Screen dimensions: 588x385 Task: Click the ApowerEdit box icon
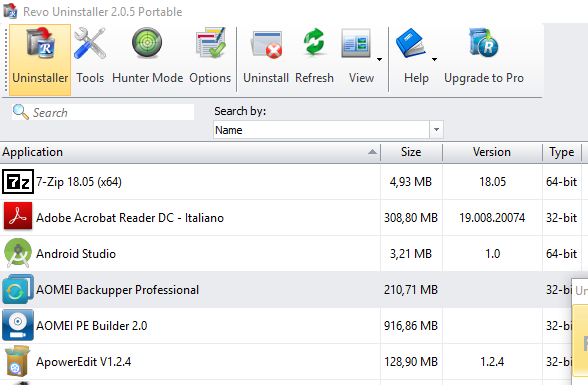point(18,361)
